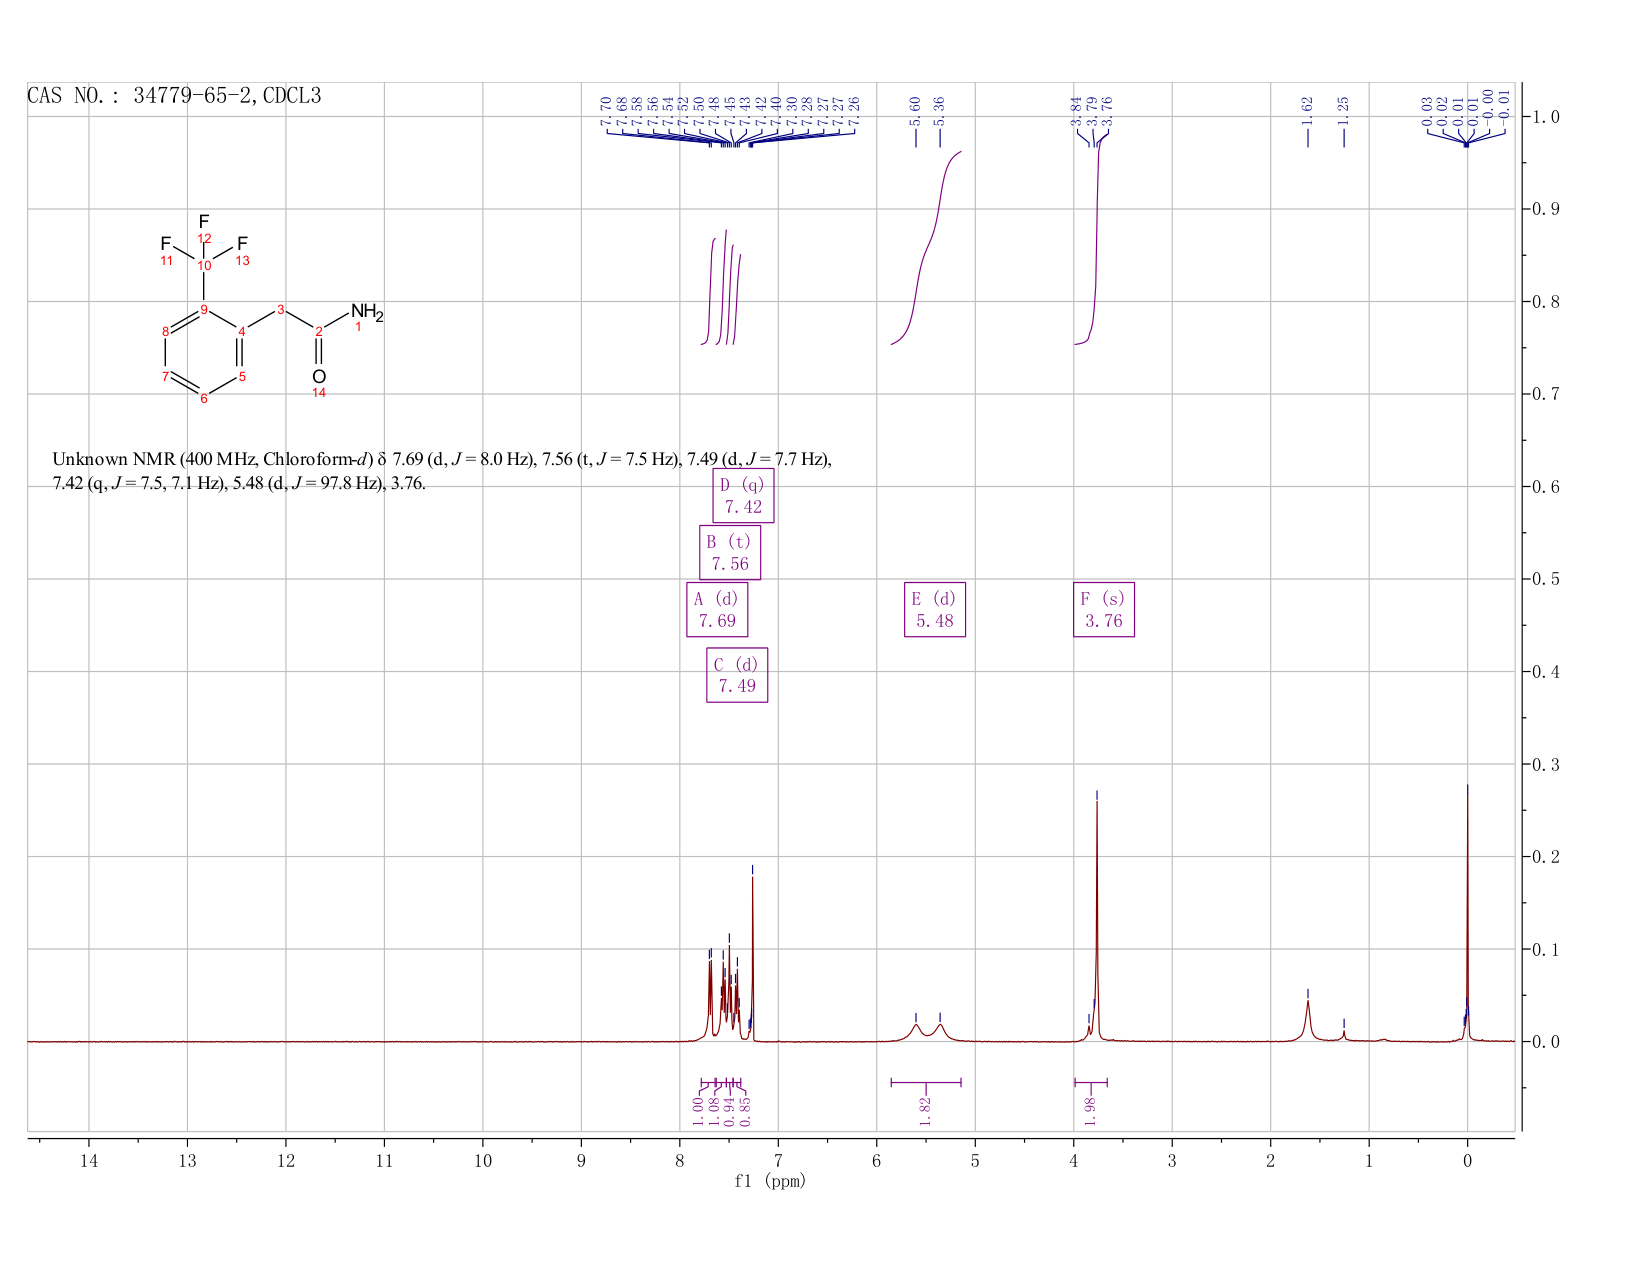Click the ring atom labeled 6
The image size is (1650, 1275).
pos(204,398)
